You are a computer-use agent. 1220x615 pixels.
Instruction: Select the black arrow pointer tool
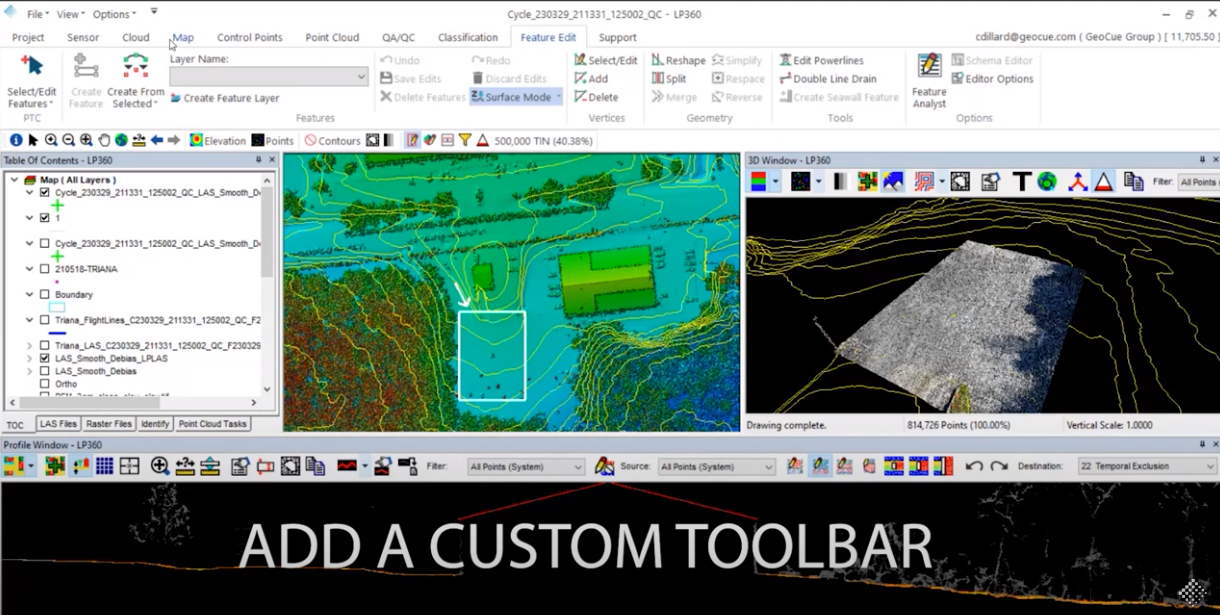point(33,141)
